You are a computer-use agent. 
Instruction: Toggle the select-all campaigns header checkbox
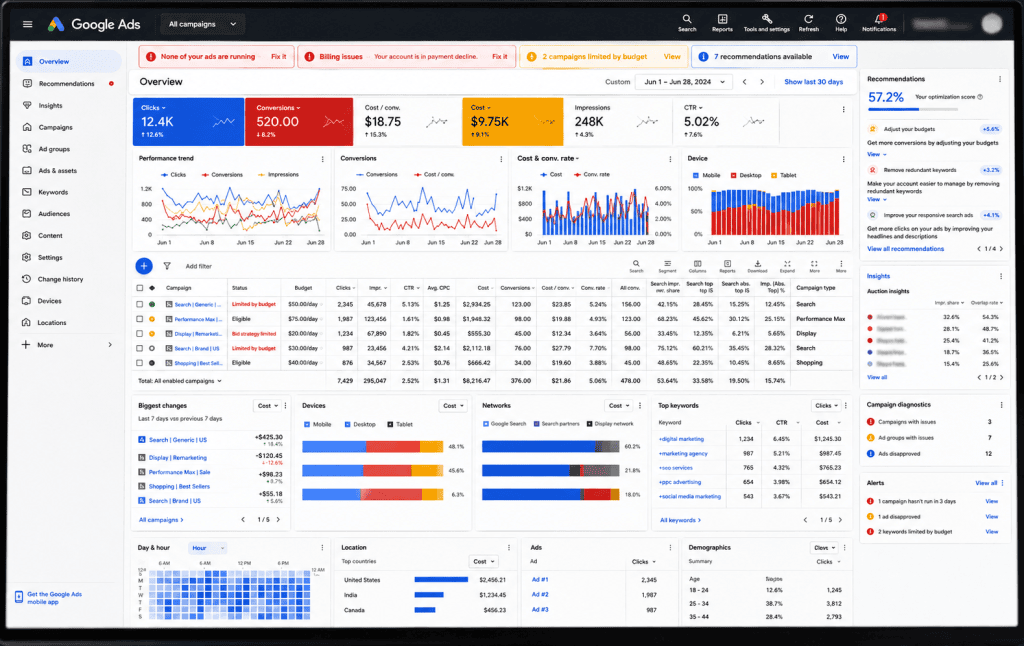coord(140,287)
